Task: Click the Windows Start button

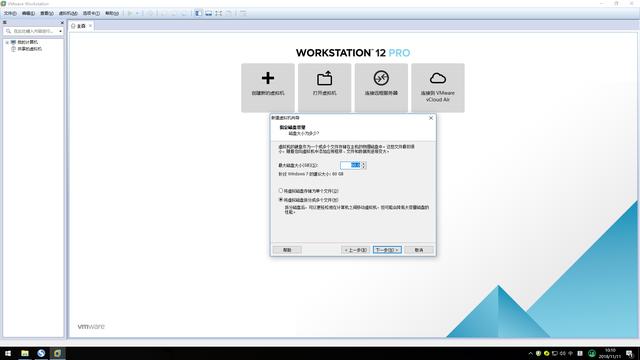Action: pyautogui.click(x=8, y=353)
